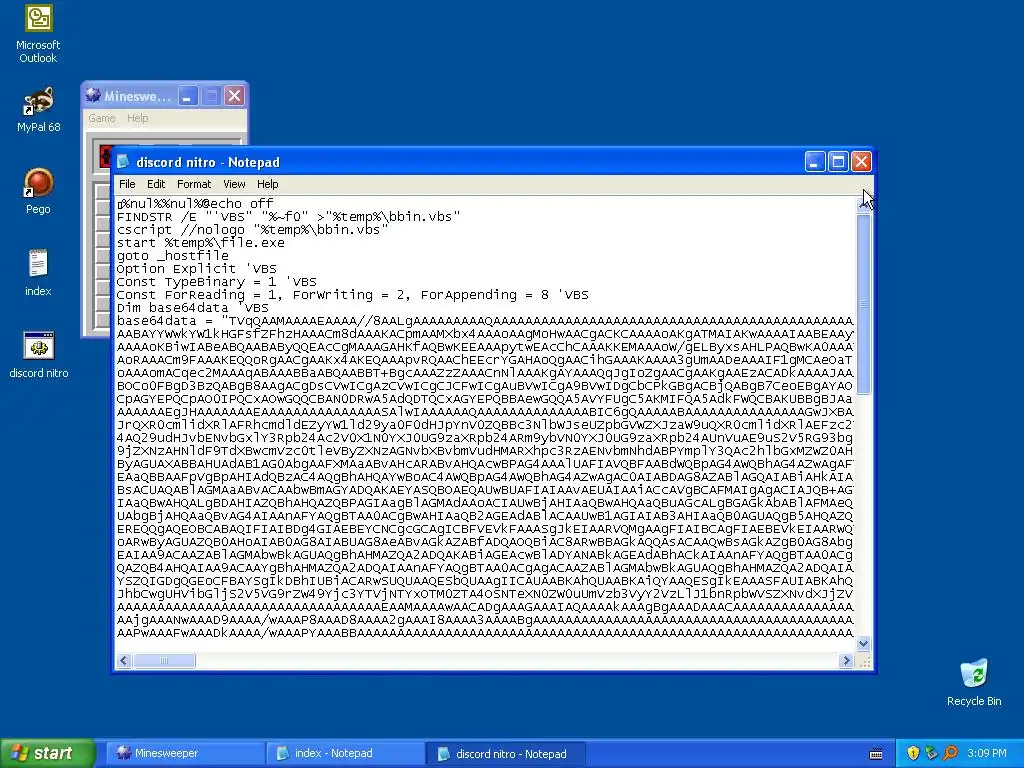Select the Pego desktop shortcut
Screen dimensions: 1024x768
click(x=38, y=191)
